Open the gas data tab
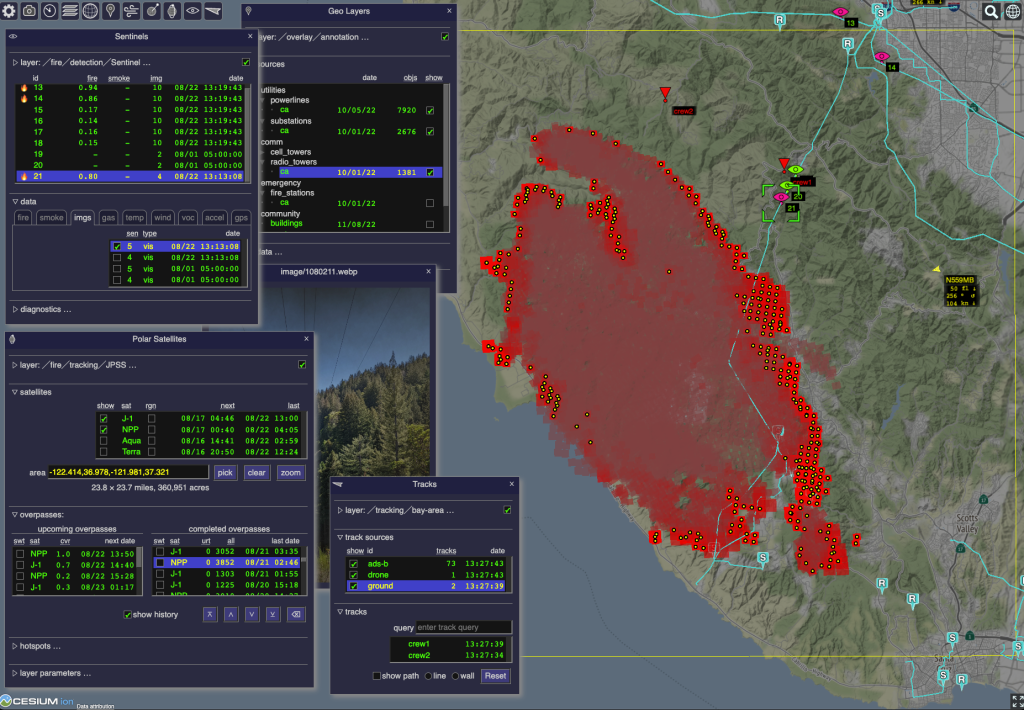The height and width of the screenshot is (710, 1024). [x=108, y=218]
